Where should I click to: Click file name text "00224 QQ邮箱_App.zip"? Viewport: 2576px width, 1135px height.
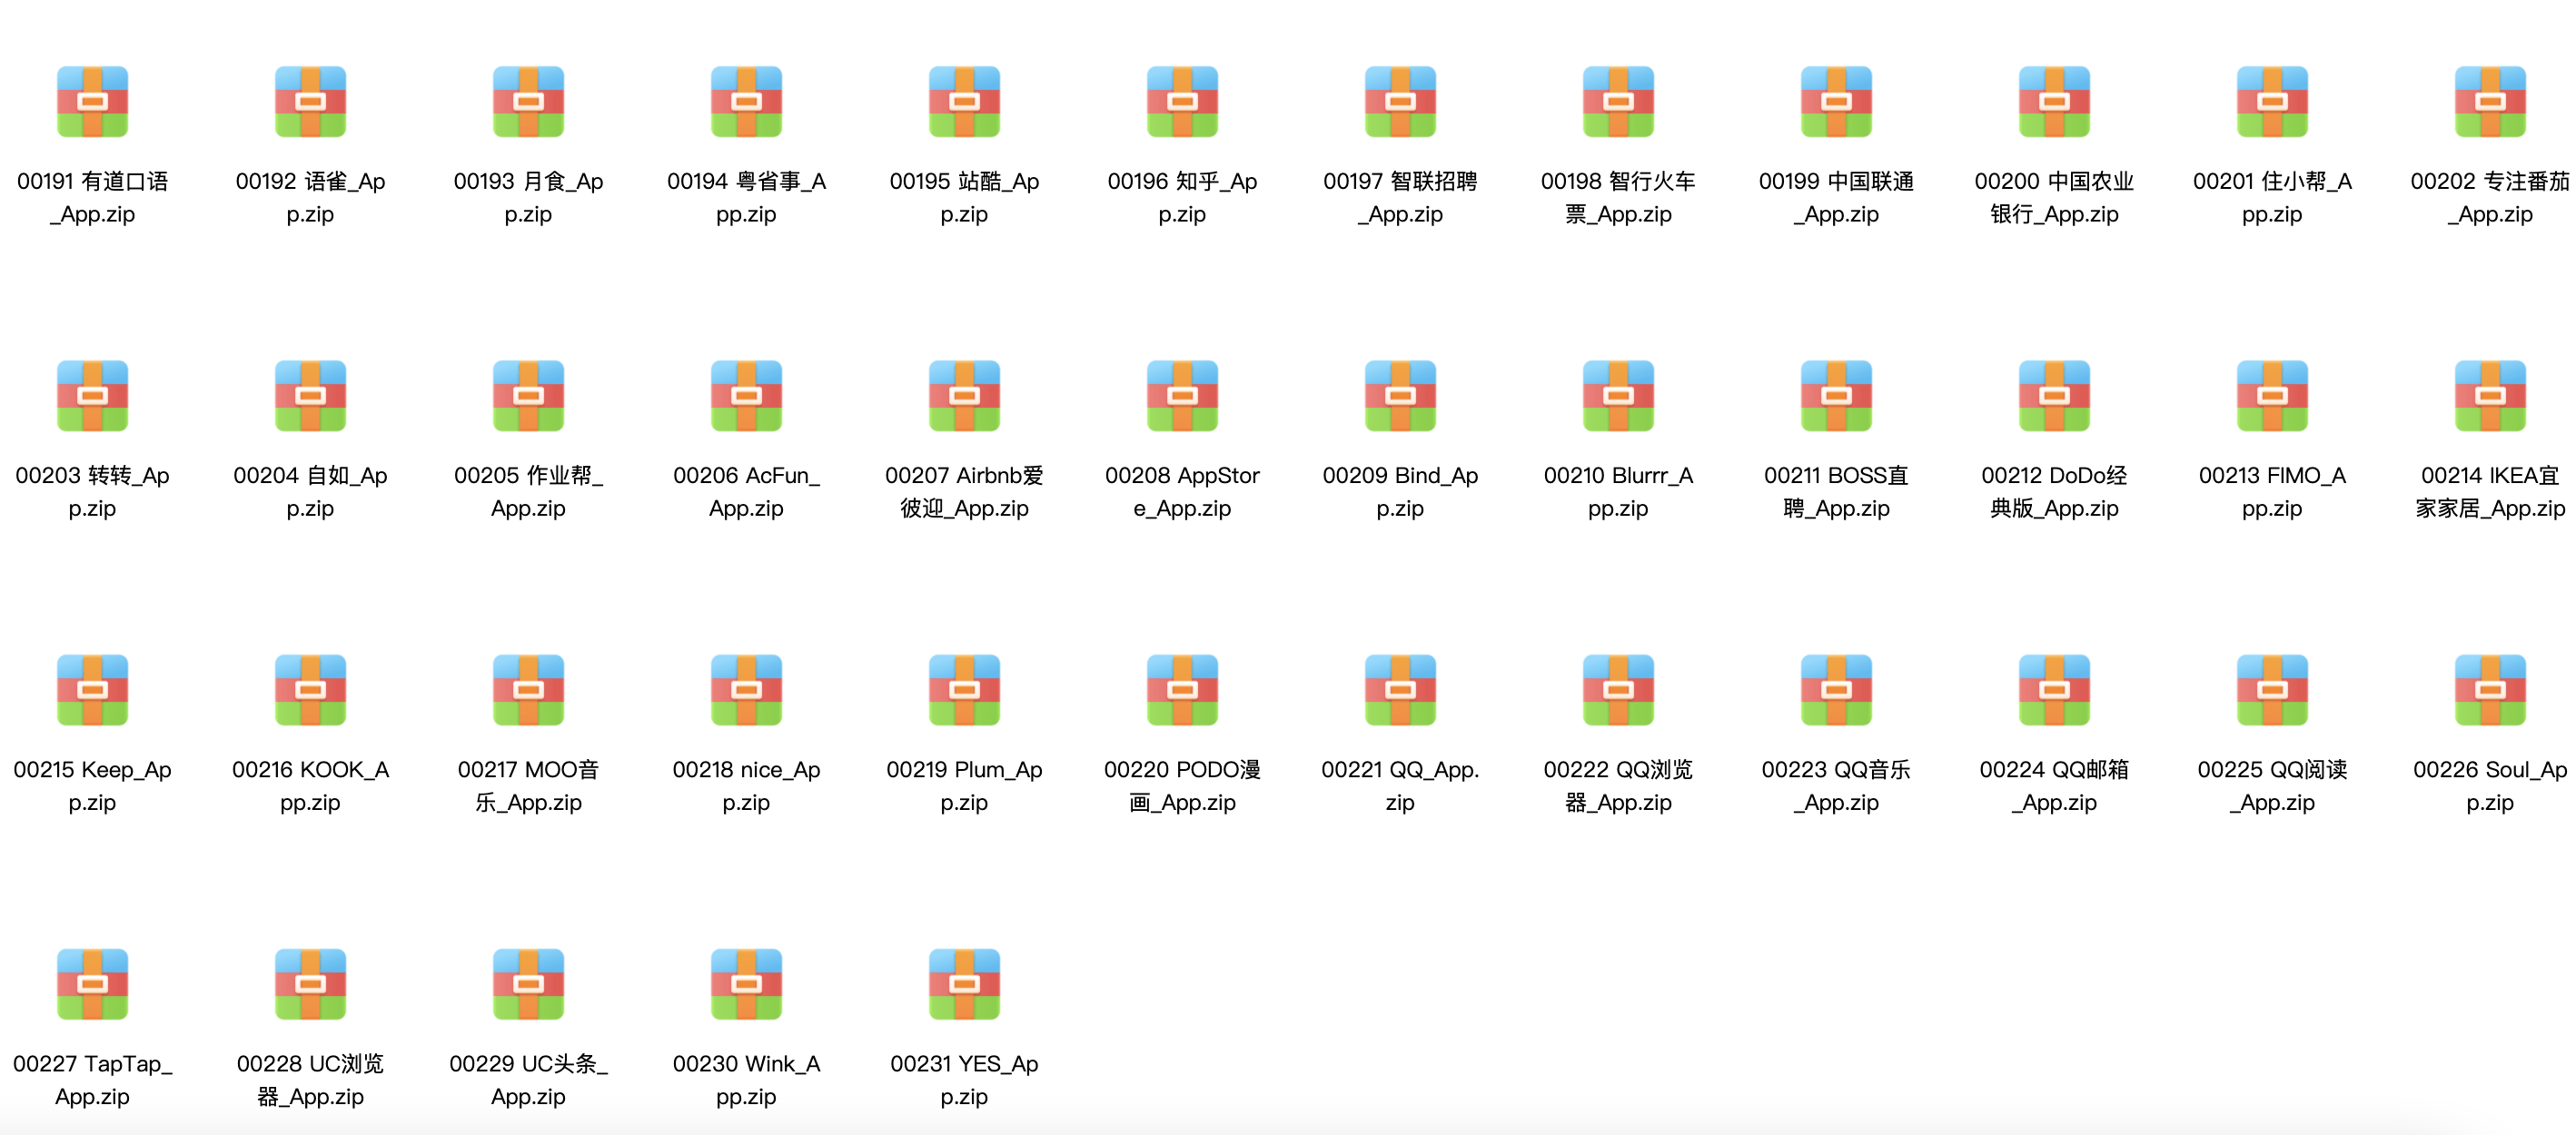[x=2054, y=785]
